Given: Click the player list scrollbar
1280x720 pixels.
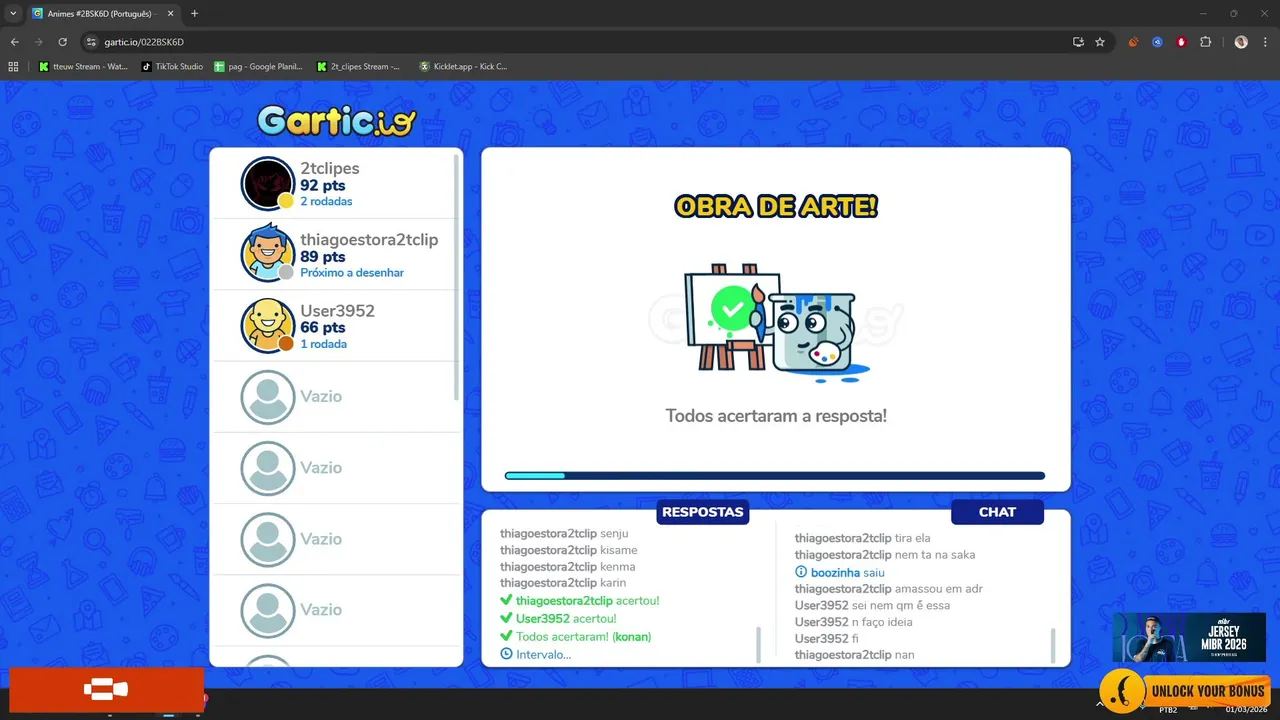Looking at the screenshot, I should point(458,277).
